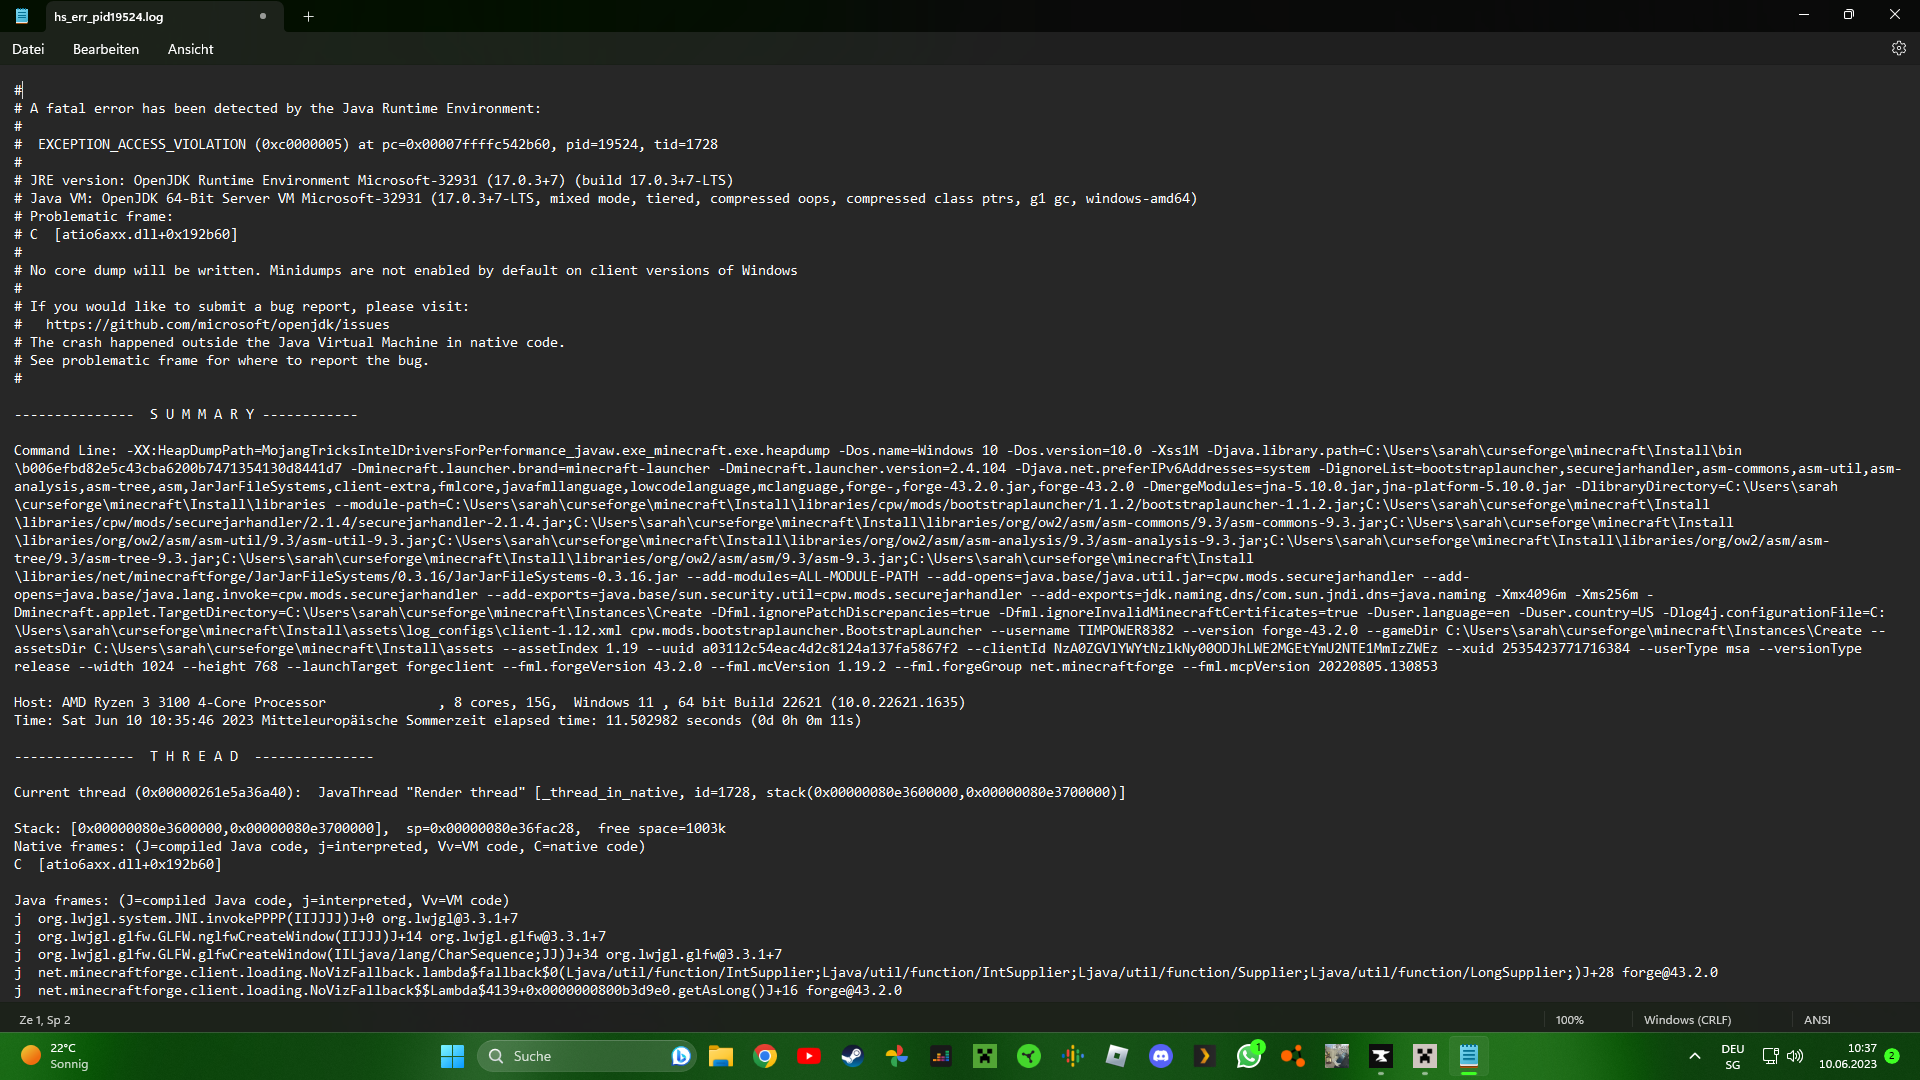Open the Windows Start menu

click(452, 1056)
